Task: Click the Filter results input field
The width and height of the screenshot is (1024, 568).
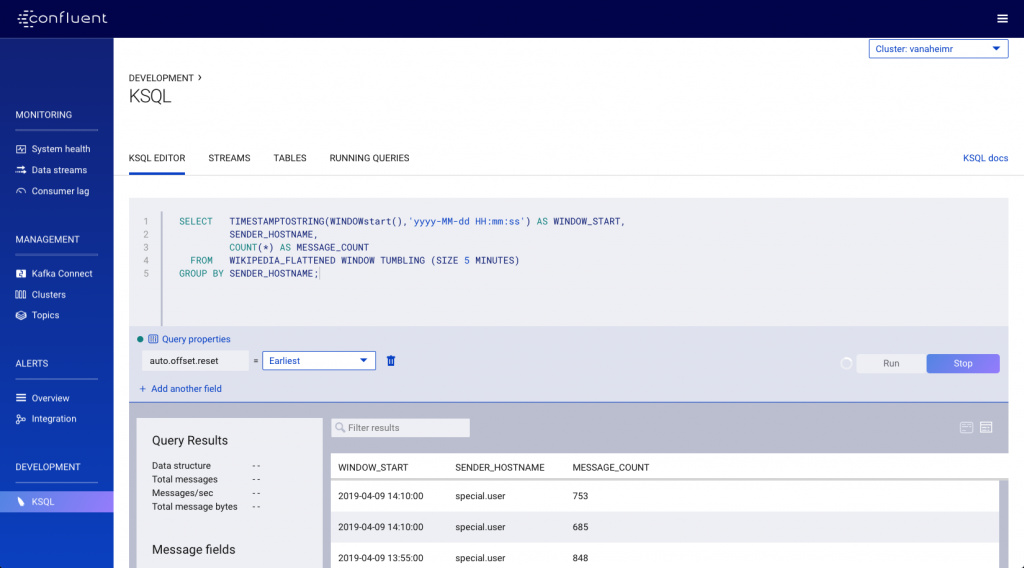Action: click(400, 428)
